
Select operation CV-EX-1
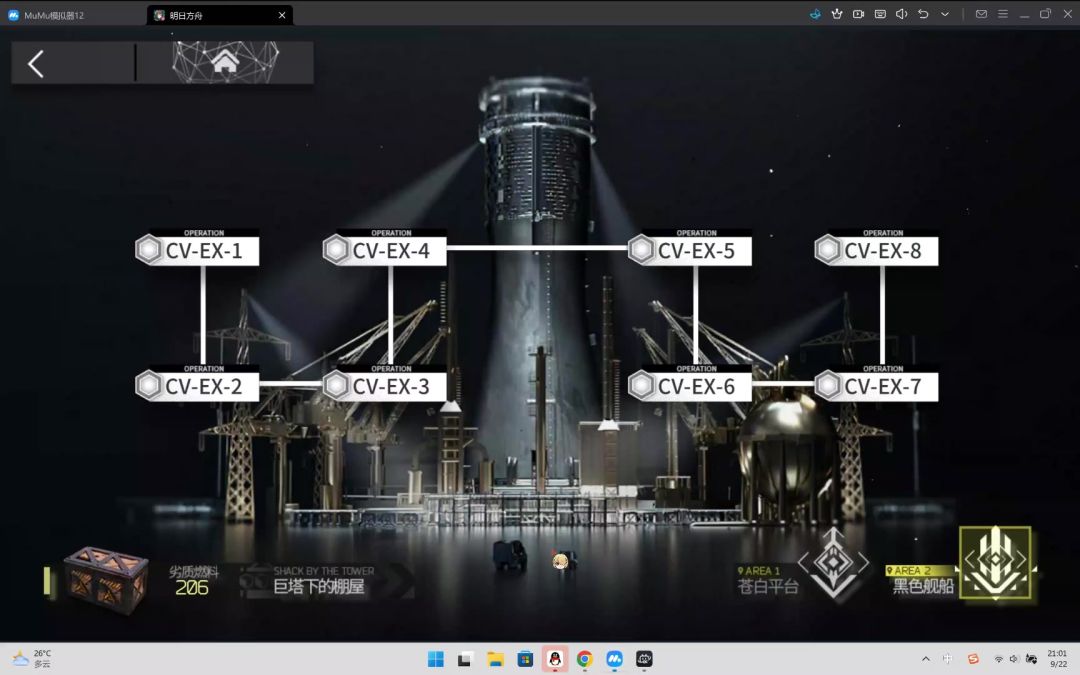(x=198, y=250)
